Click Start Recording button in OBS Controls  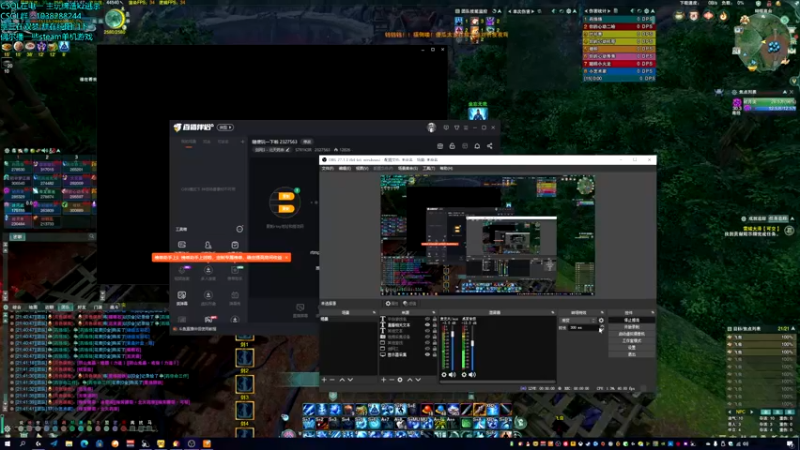[x=632, y=327]
